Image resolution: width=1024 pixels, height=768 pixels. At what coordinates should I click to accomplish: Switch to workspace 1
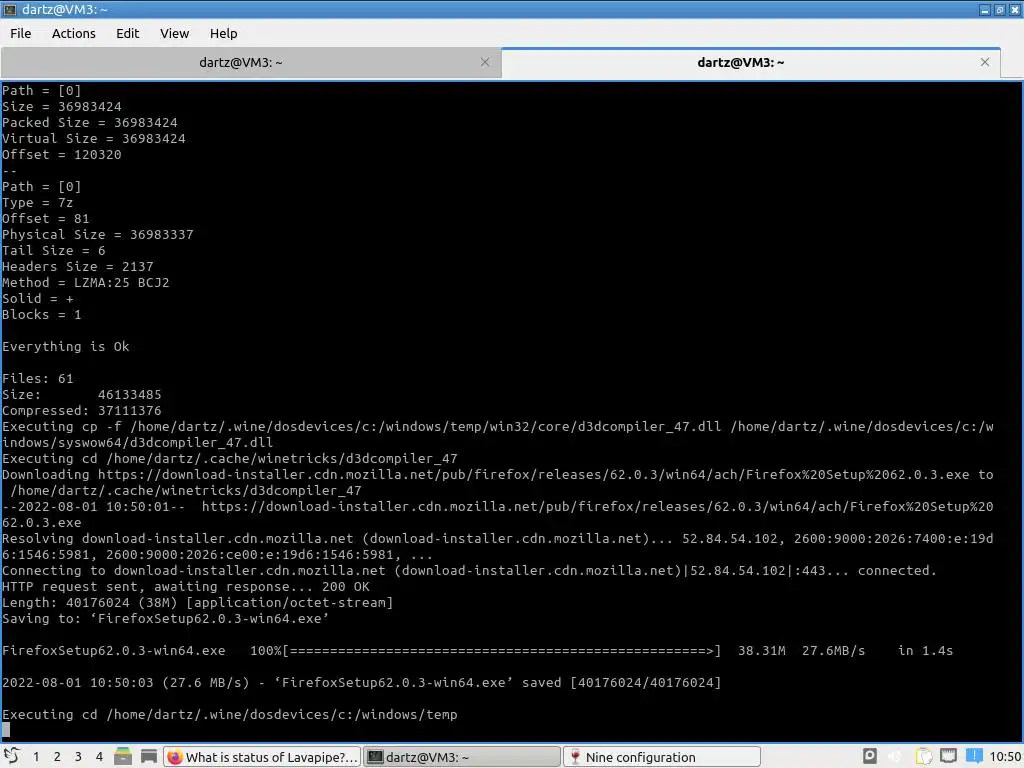pyautogui.click(x=36, y=757)
